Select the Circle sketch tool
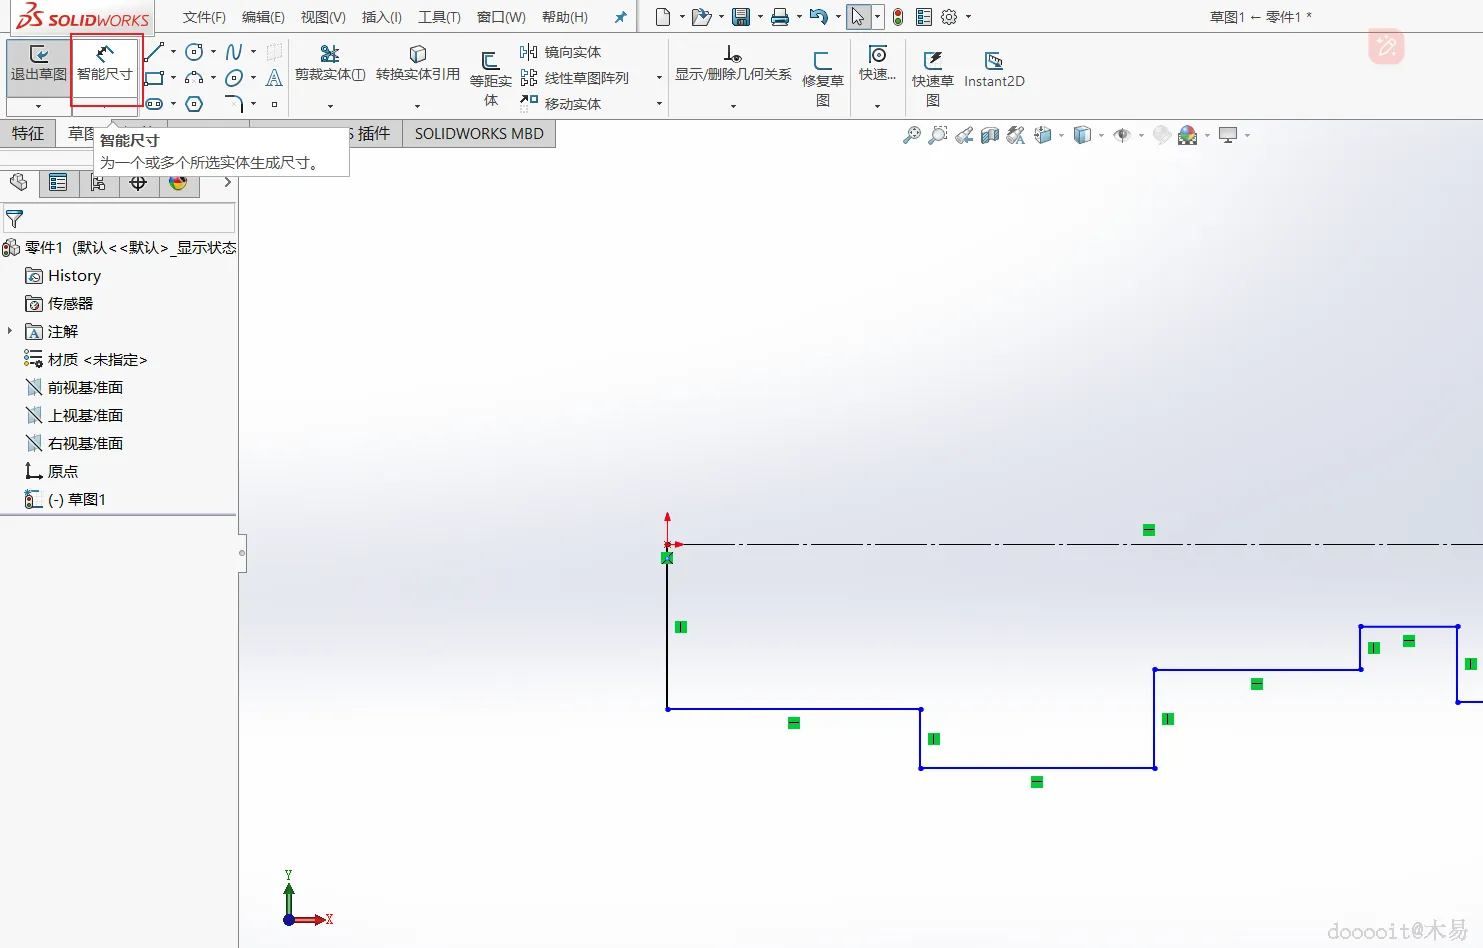Screen dimensions: 1483x948 pyautogui.click(x=194, y=52)
